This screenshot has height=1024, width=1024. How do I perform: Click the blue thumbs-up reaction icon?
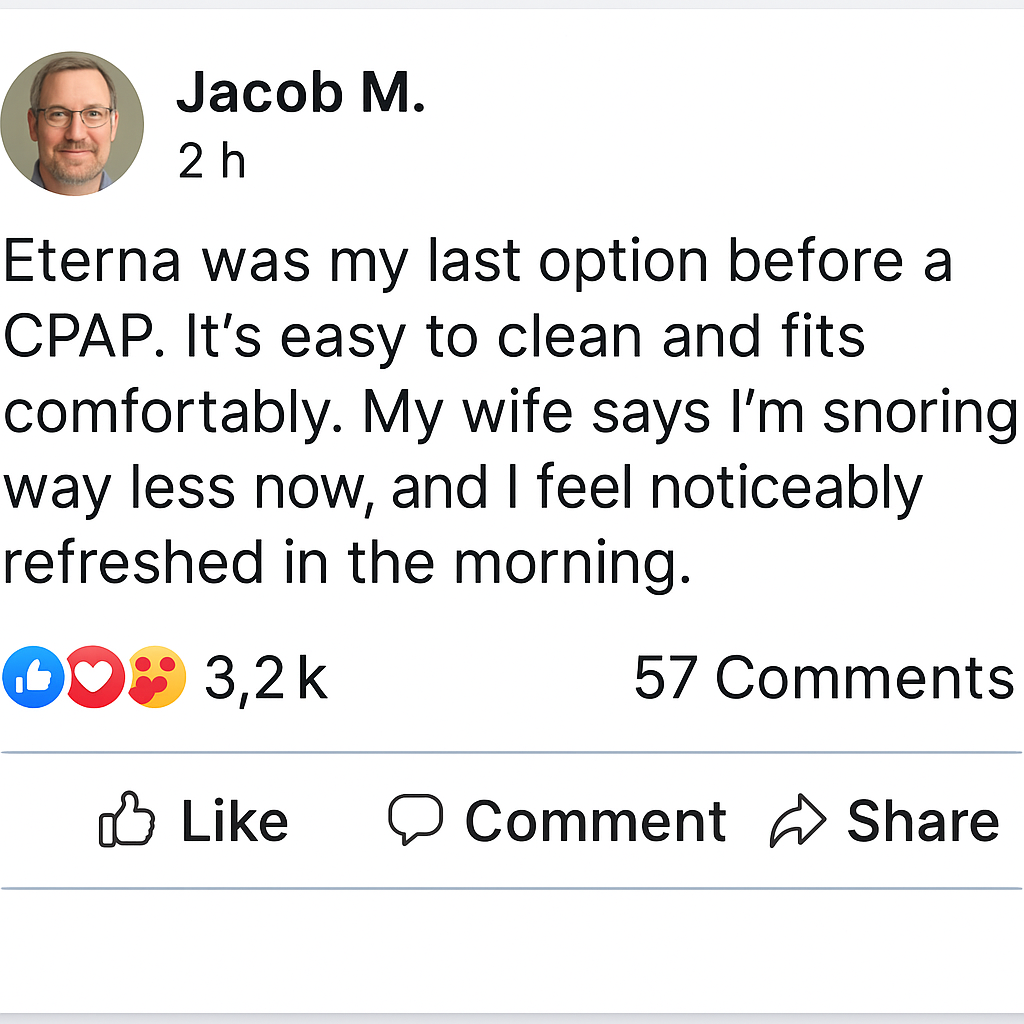coord(32,677)
